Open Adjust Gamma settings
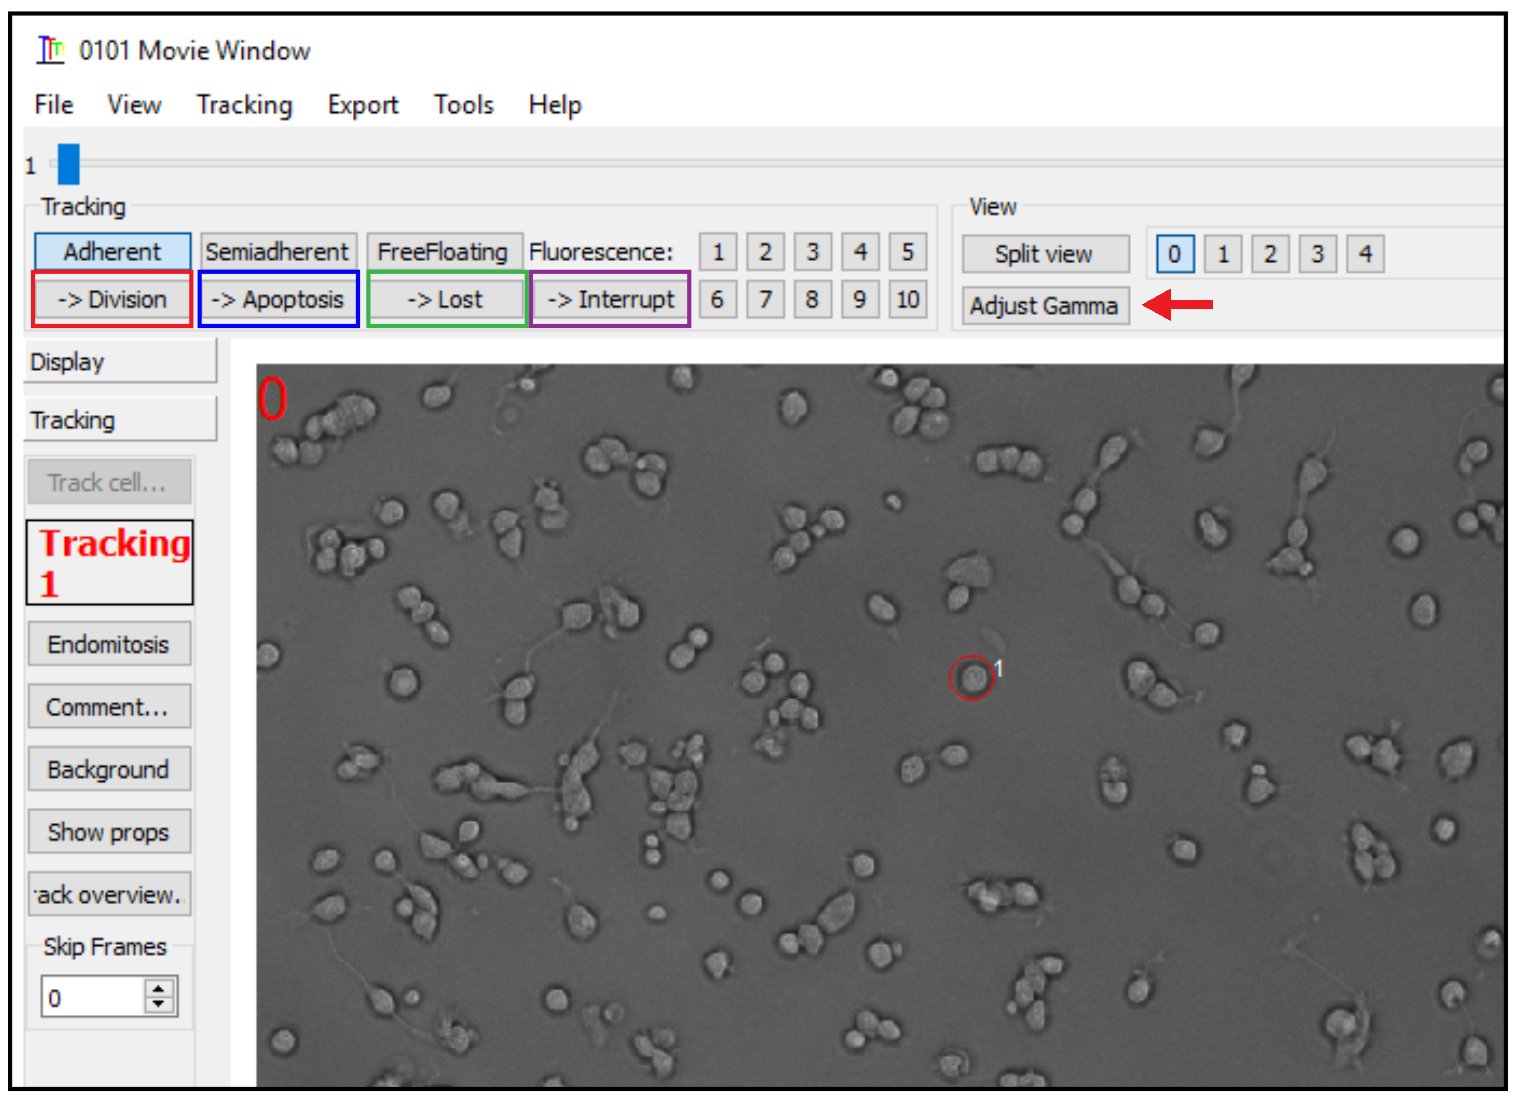The height and width of the screenshot is (1104, 1517). (1044, 306)
